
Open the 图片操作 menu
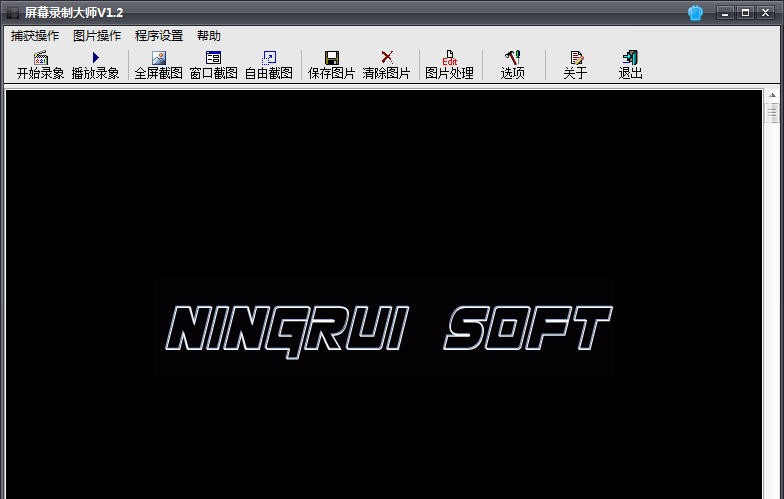97,36
